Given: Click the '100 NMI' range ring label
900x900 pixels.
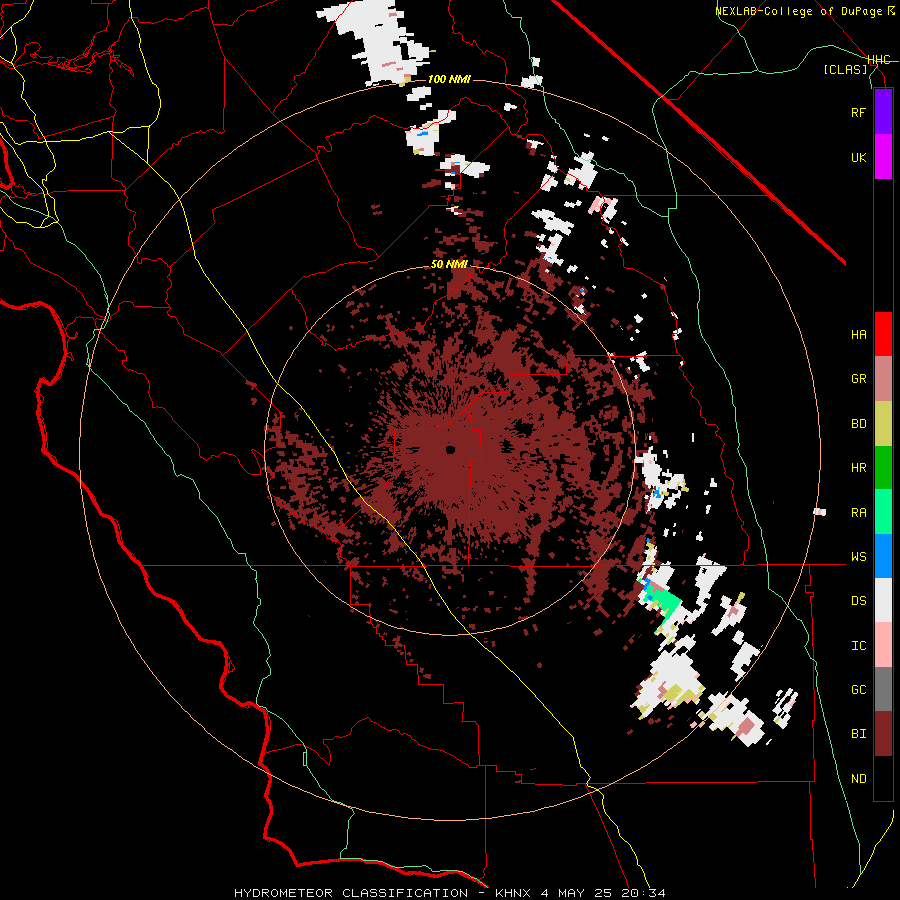Looking at the screenshot, I should 449,79.
